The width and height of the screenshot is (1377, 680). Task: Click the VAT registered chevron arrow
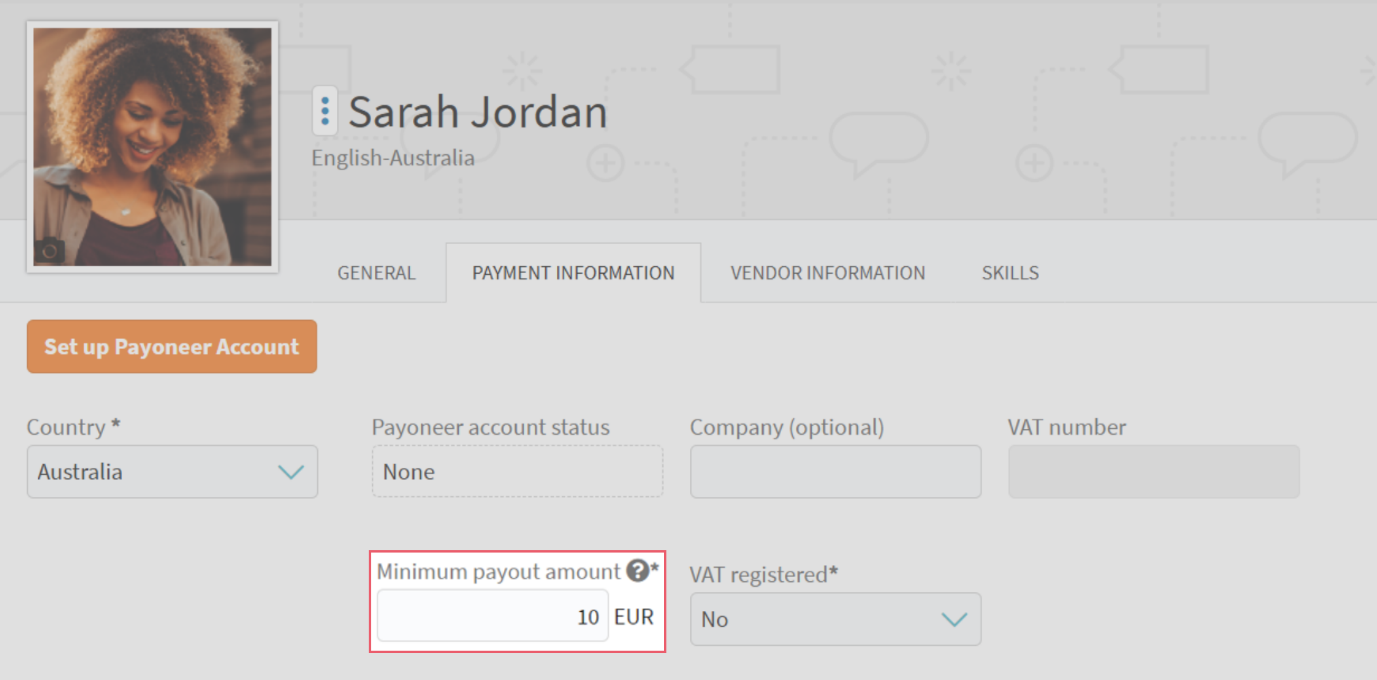click(x=954, y=620)
